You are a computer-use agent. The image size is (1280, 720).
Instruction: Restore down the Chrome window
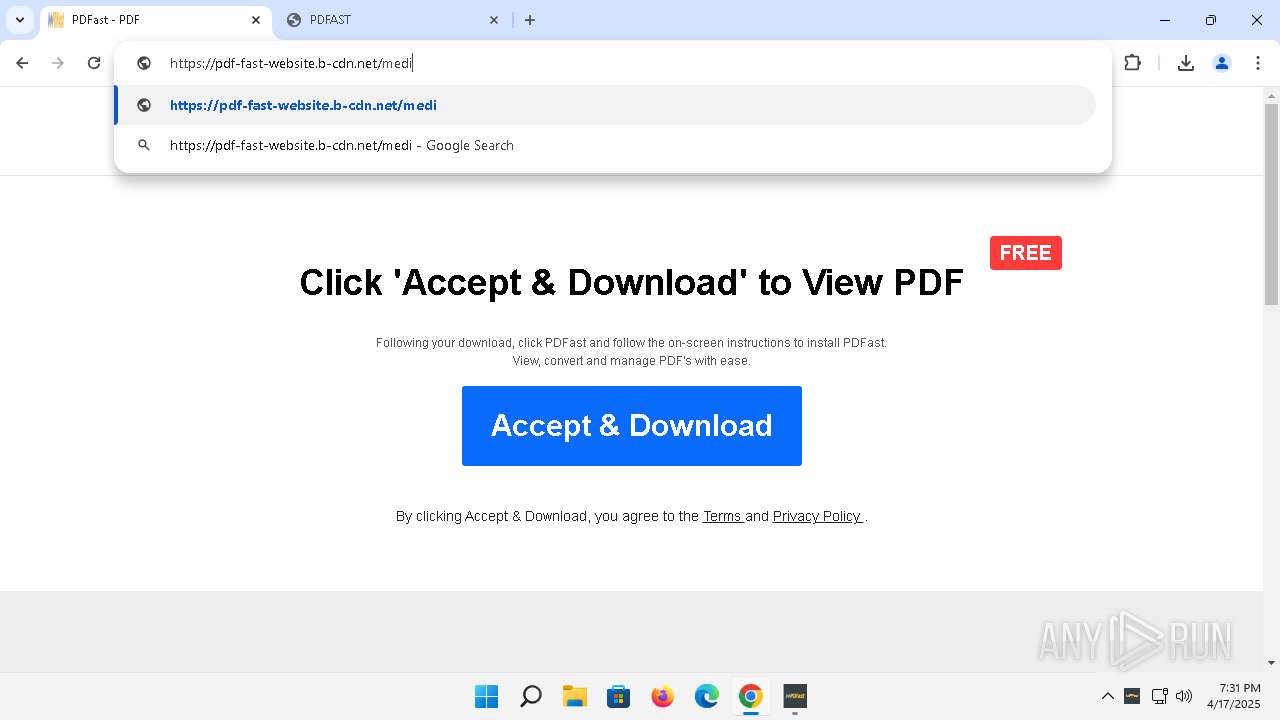click(x=1211, y=20)
